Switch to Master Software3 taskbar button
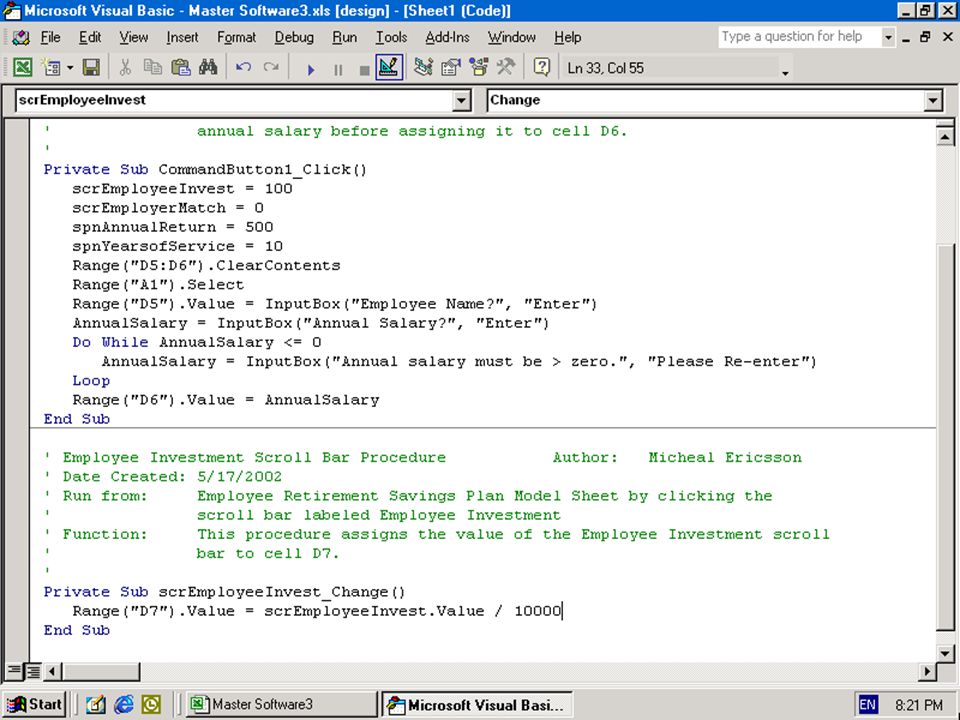The height and width of the screenshot is (720, 960). pyautogui.click(x=282, y=705)
